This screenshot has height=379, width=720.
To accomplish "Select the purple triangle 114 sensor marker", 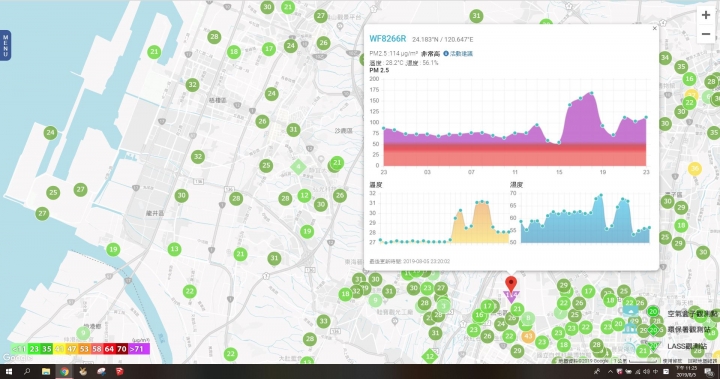I will point(511,296).
